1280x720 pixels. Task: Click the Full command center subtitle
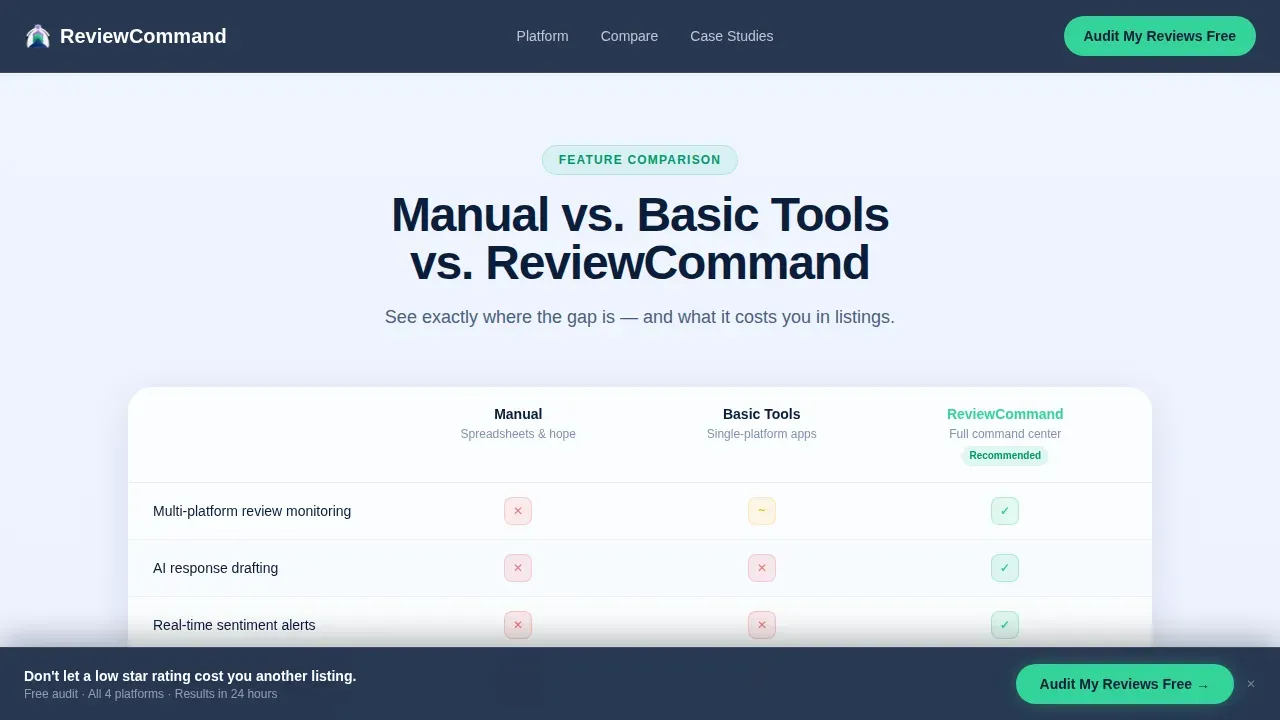[1005, 434]
